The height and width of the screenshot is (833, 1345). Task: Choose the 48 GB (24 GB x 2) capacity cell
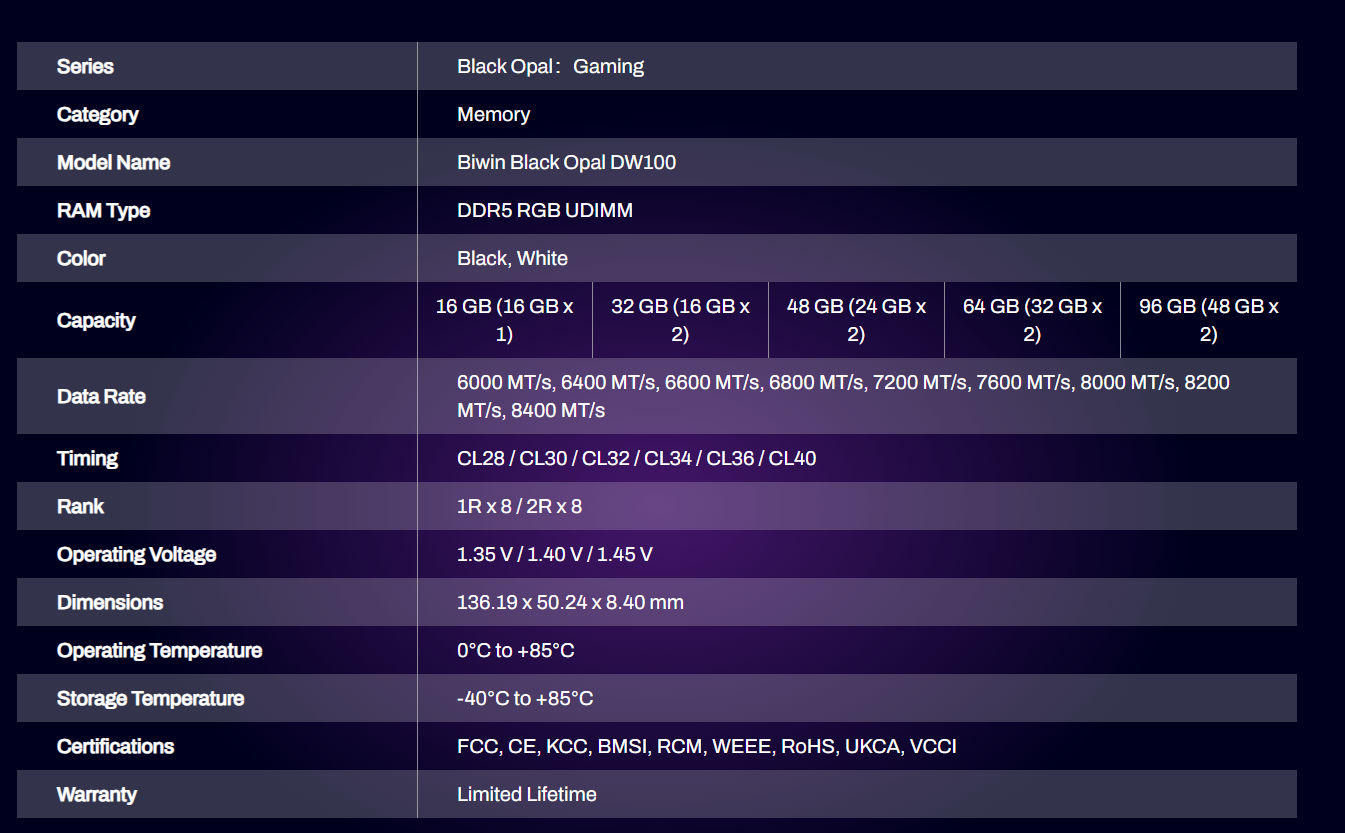pos(856,321)
